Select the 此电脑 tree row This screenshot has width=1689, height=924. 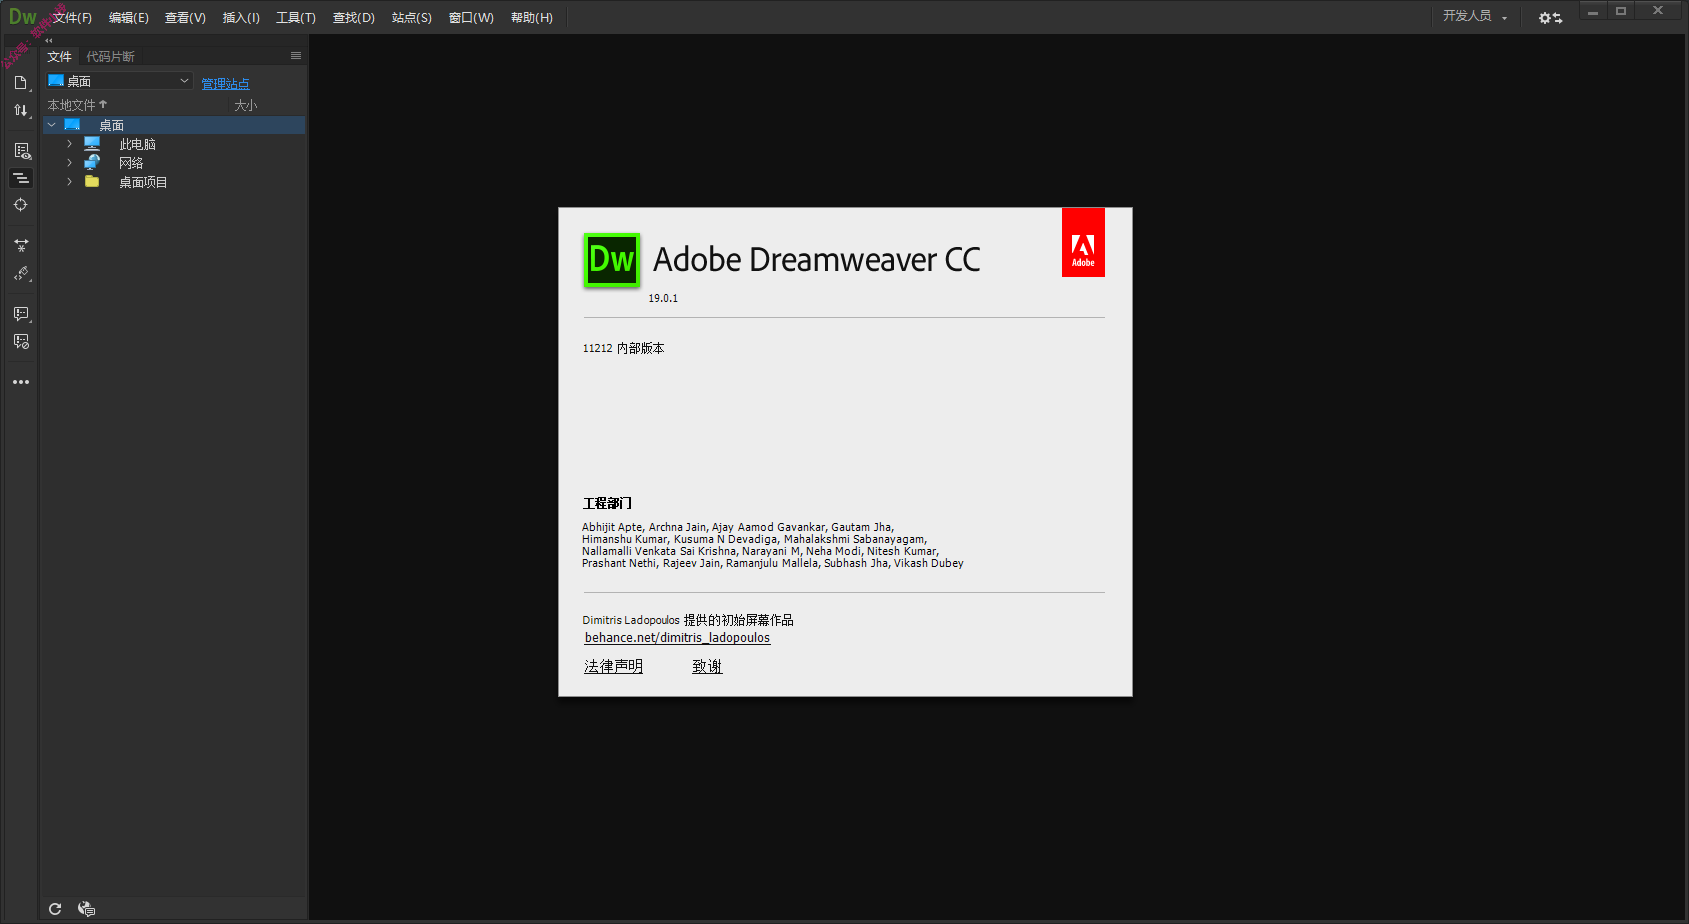[x=174, y=144]
